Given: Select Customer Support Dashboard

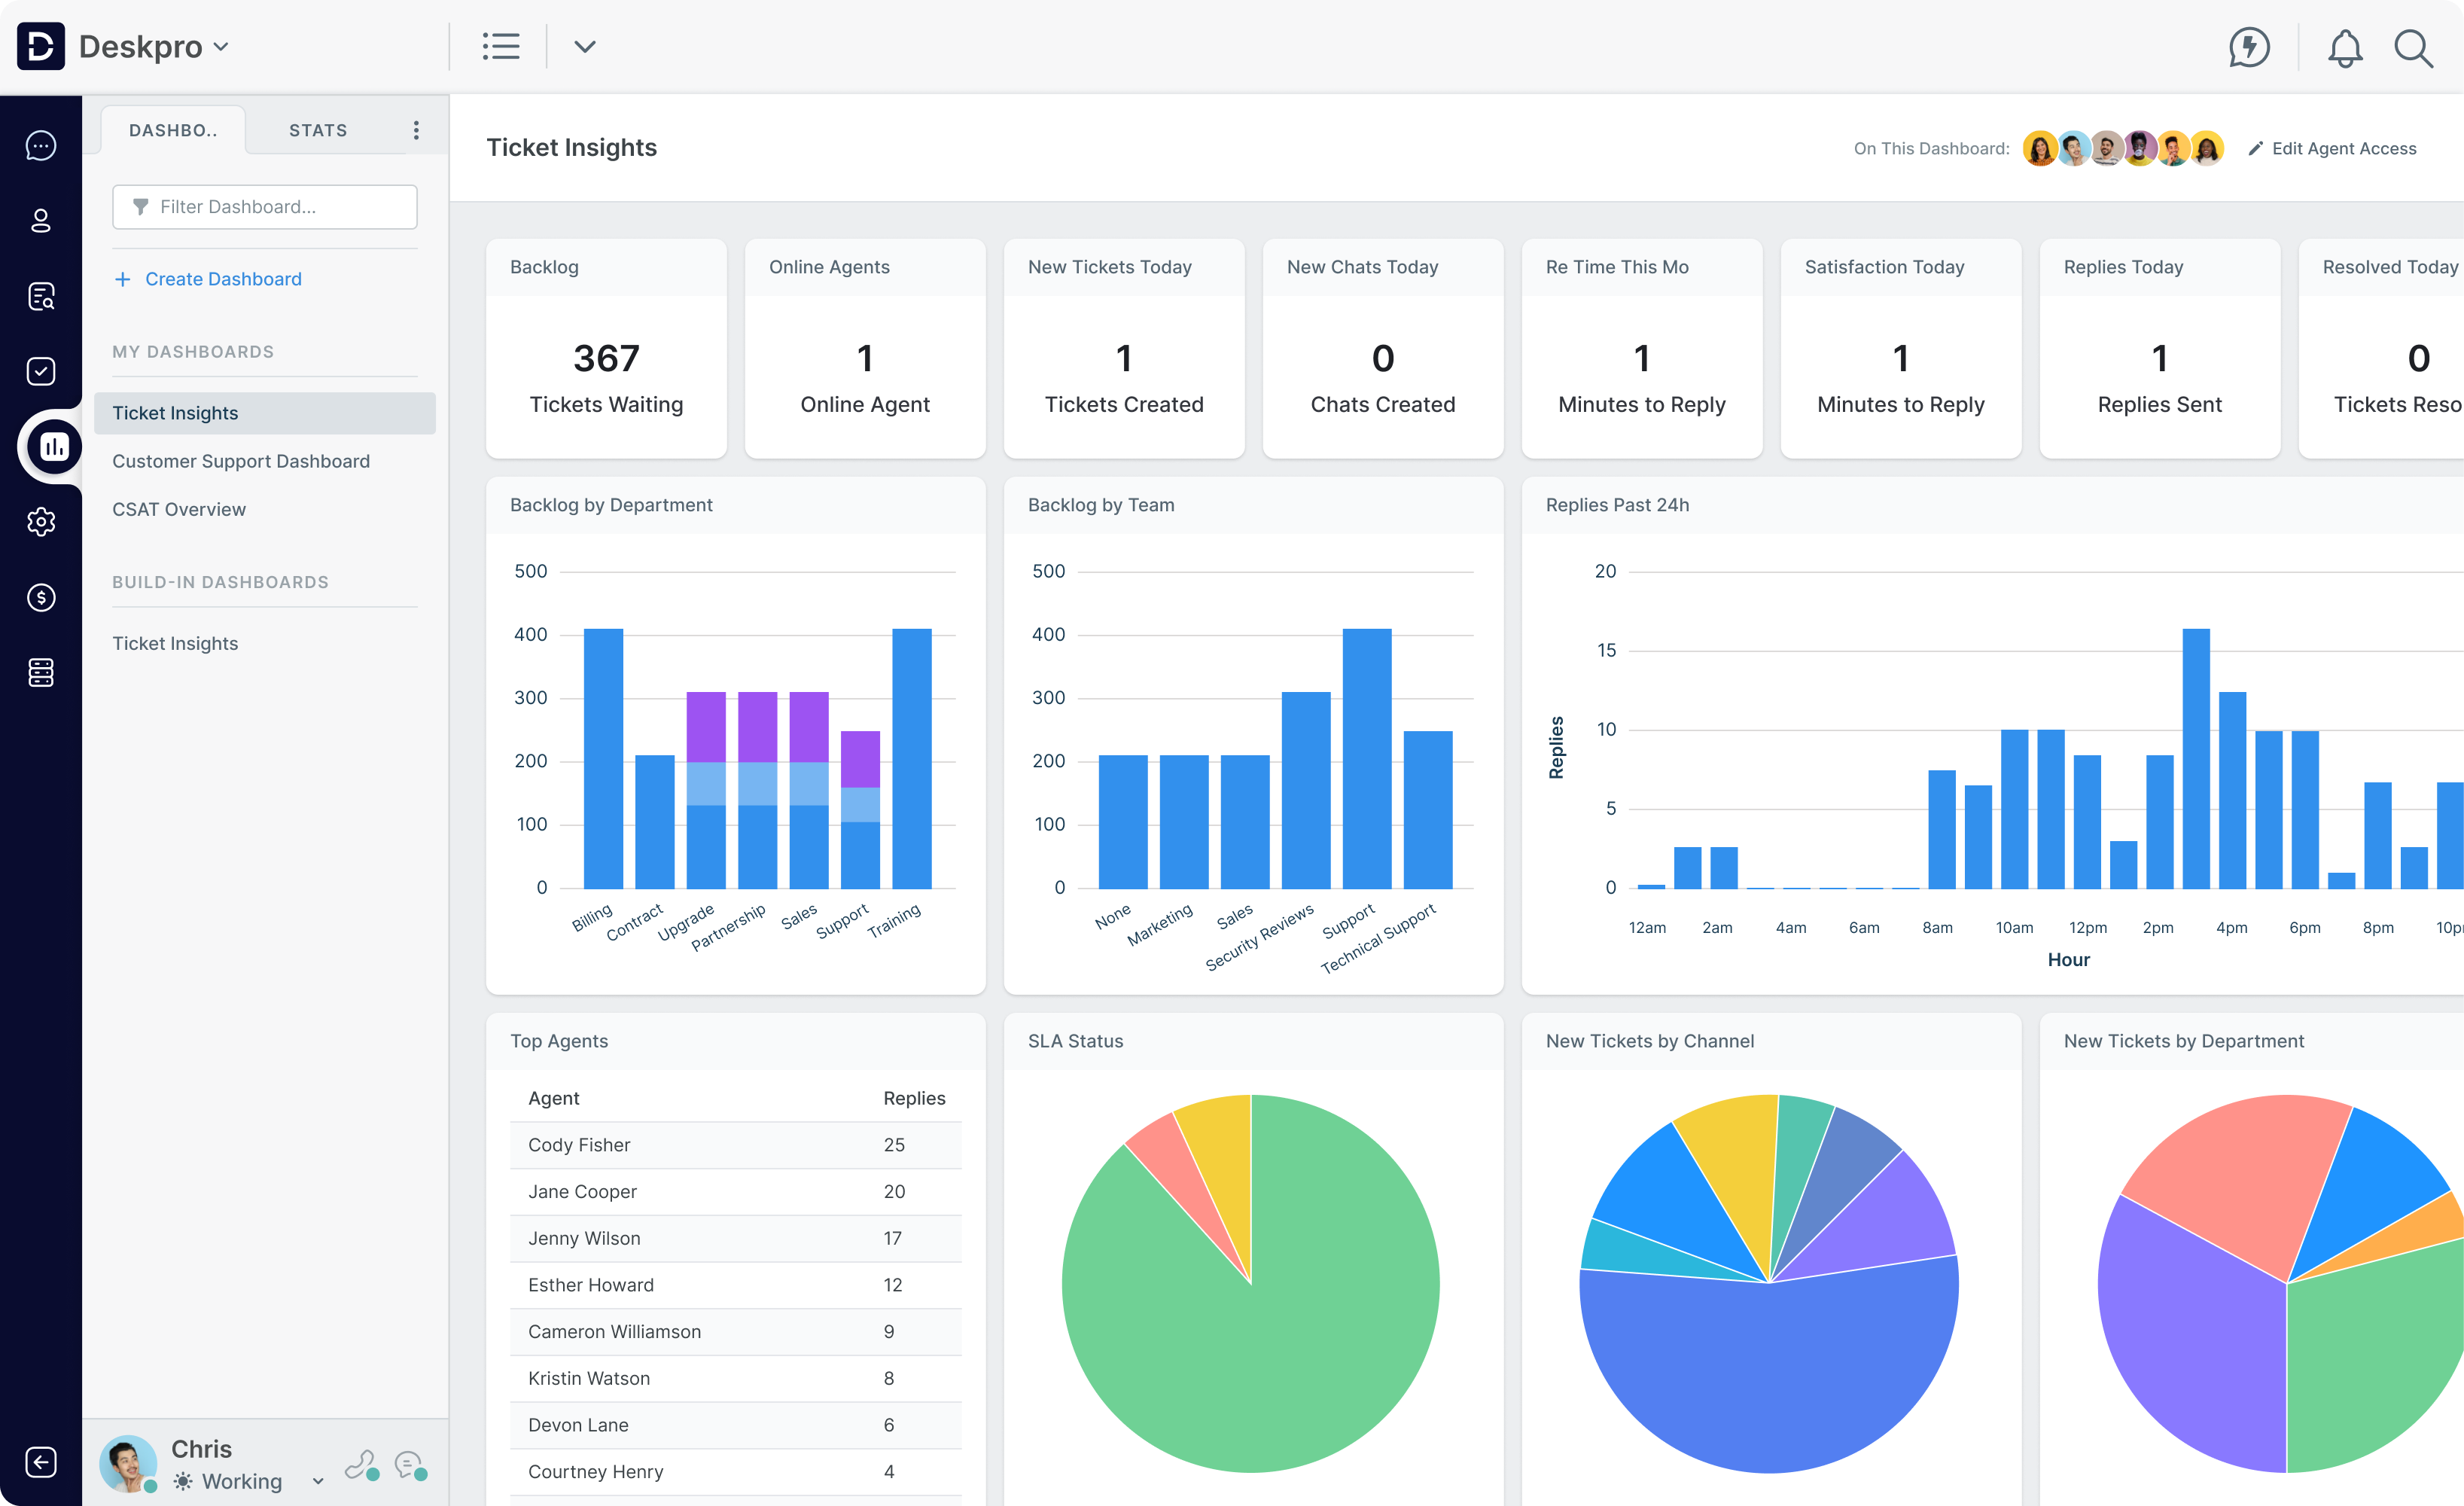Looking at the screenshot, I should pyautogui.click(x=241, y=461).
